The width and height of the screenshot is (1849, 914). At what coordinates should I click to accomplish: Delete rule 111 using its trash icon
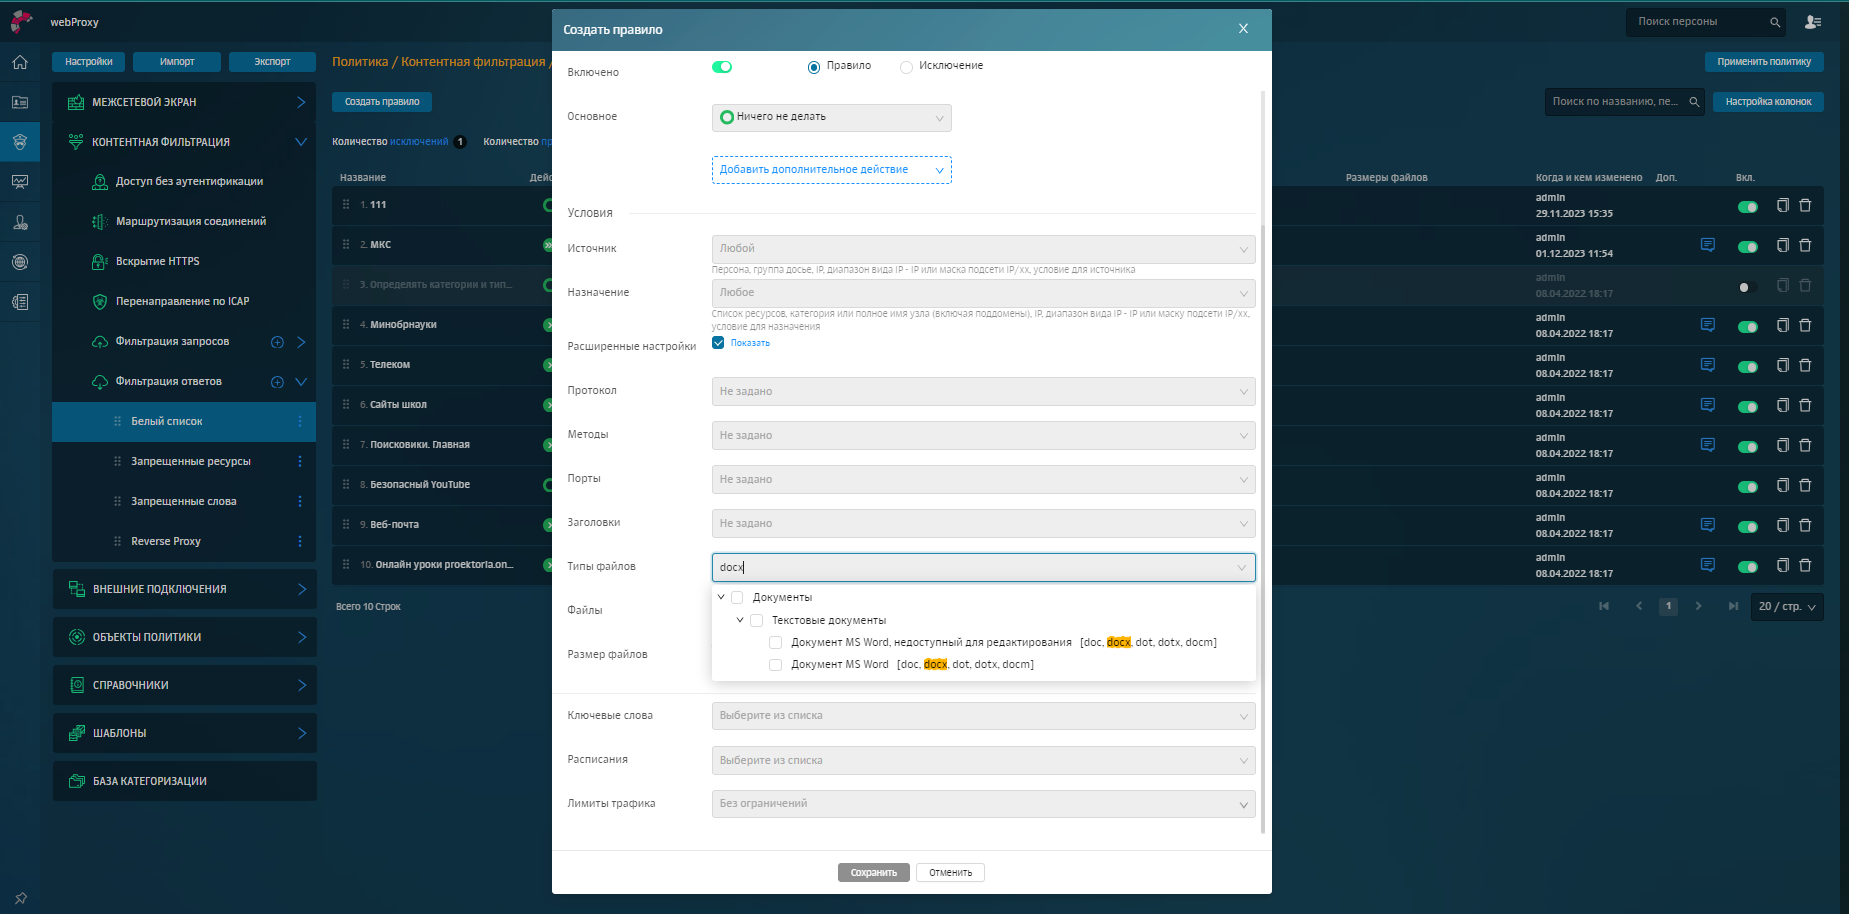click(x=1805, y=205)
